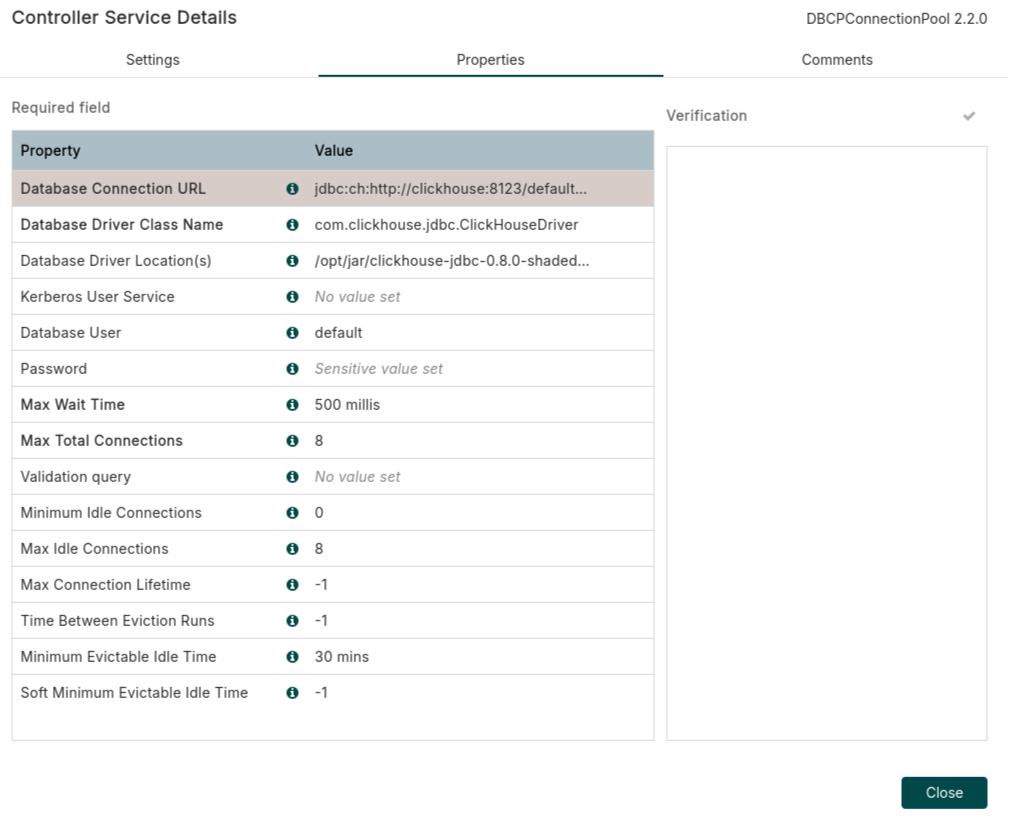The height and width of the screenshot is (817, 1014).
Task: Select the Database Connection URL property name
Action: pyautogui.click(x=113, y=189)
